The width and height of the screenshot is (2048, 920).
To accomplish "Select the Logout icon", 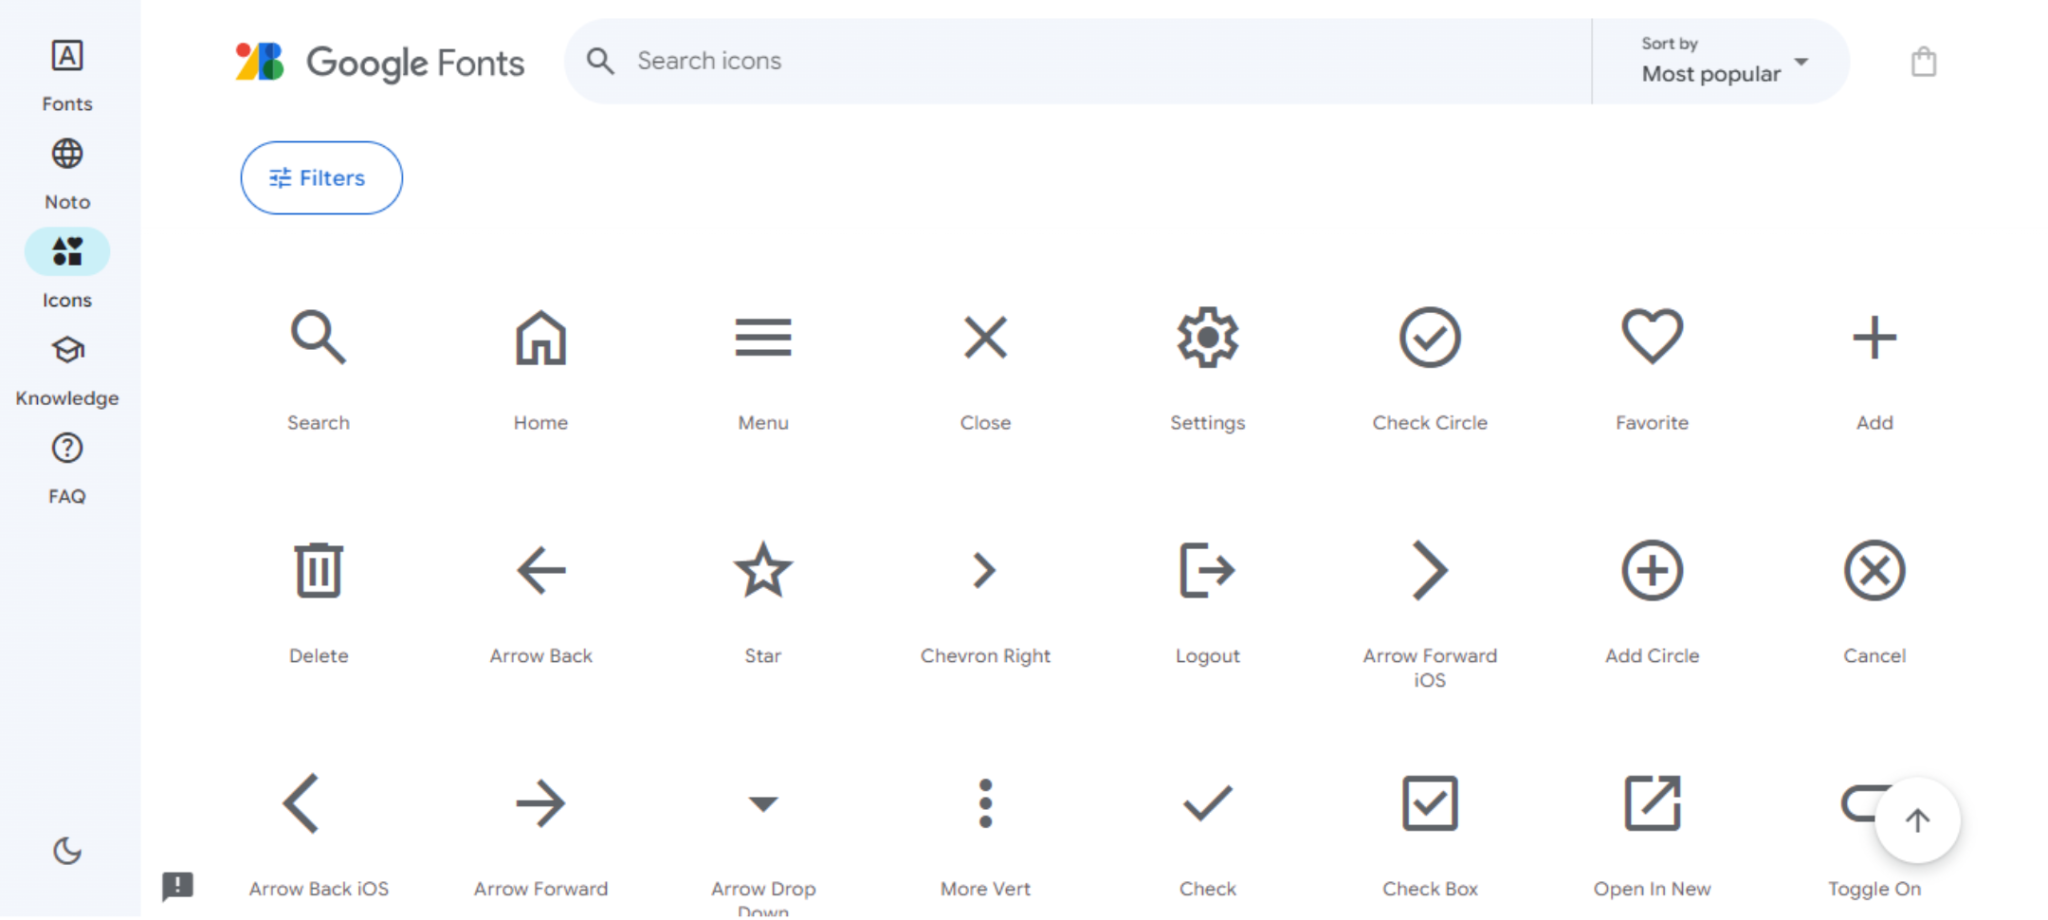I will 1207,570.
